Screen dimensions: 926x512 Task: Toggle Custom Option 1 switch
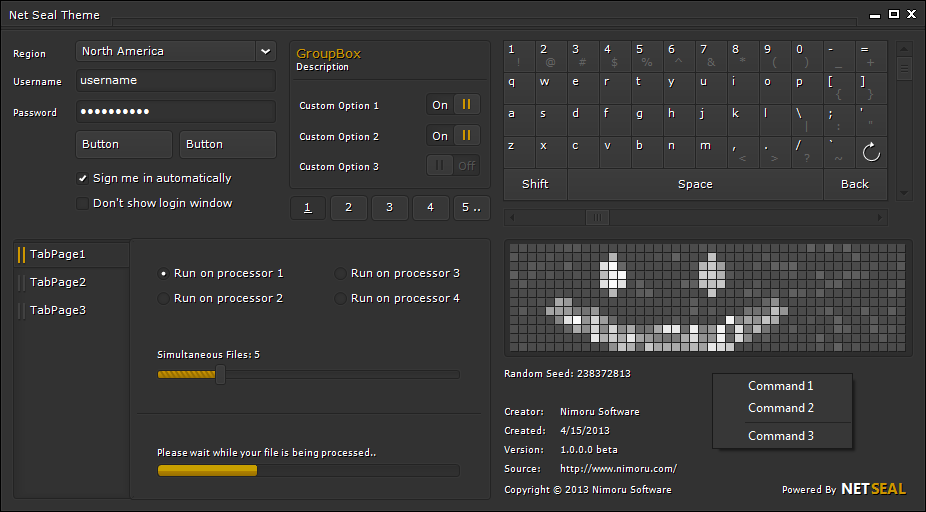(453, 105)
